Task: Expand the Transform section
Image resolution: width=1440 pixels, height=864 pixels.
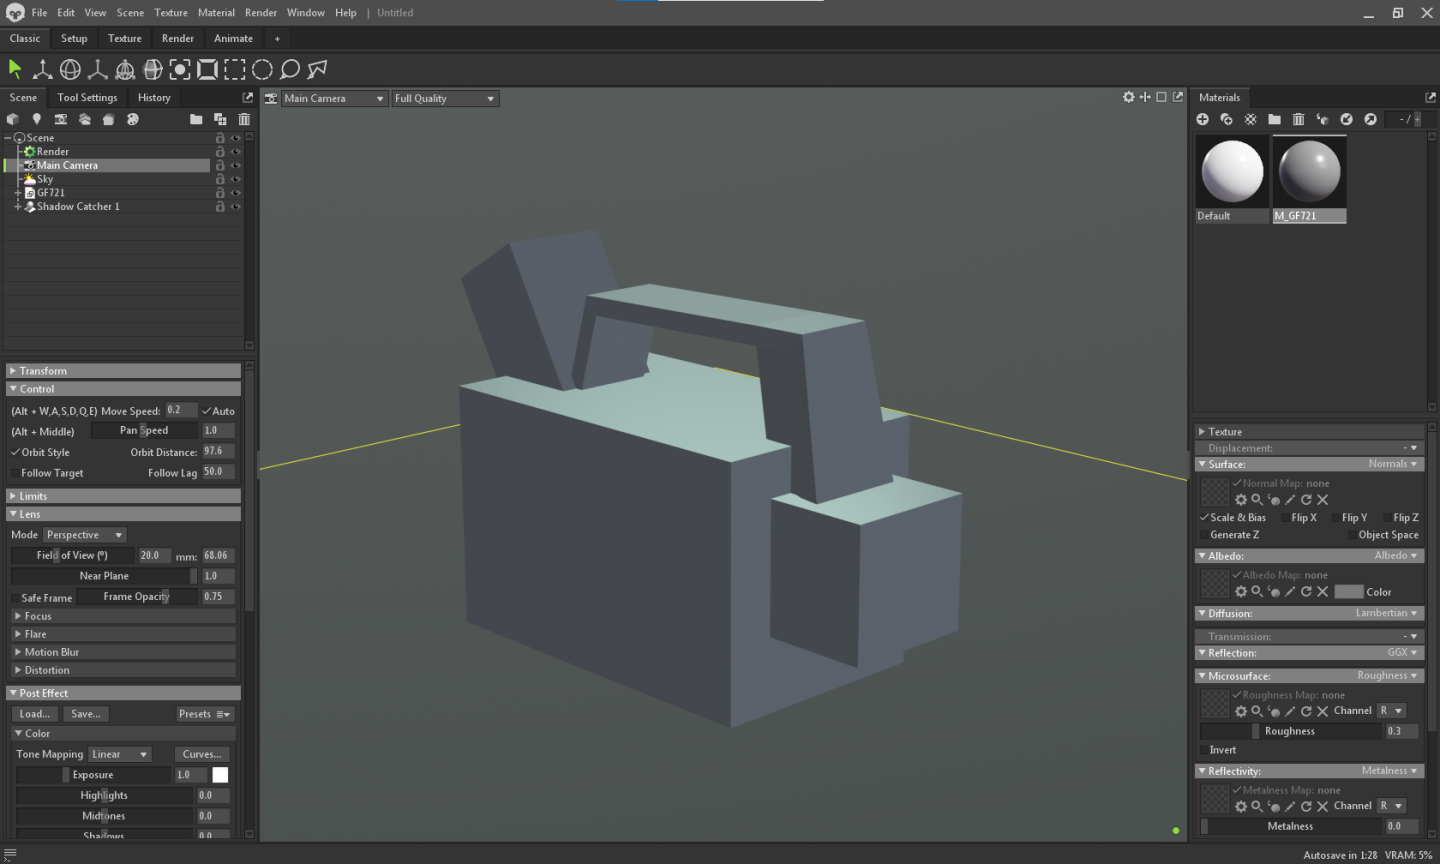Action: point(124,371)
